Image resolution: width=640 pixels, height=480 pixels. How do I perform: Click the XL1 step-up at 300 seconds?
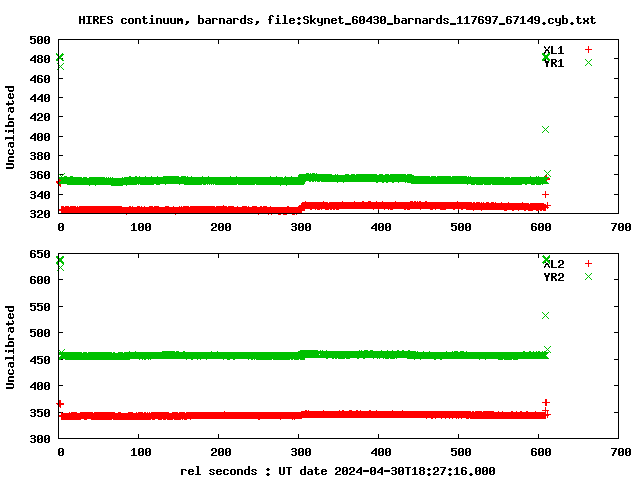point(301,207)
